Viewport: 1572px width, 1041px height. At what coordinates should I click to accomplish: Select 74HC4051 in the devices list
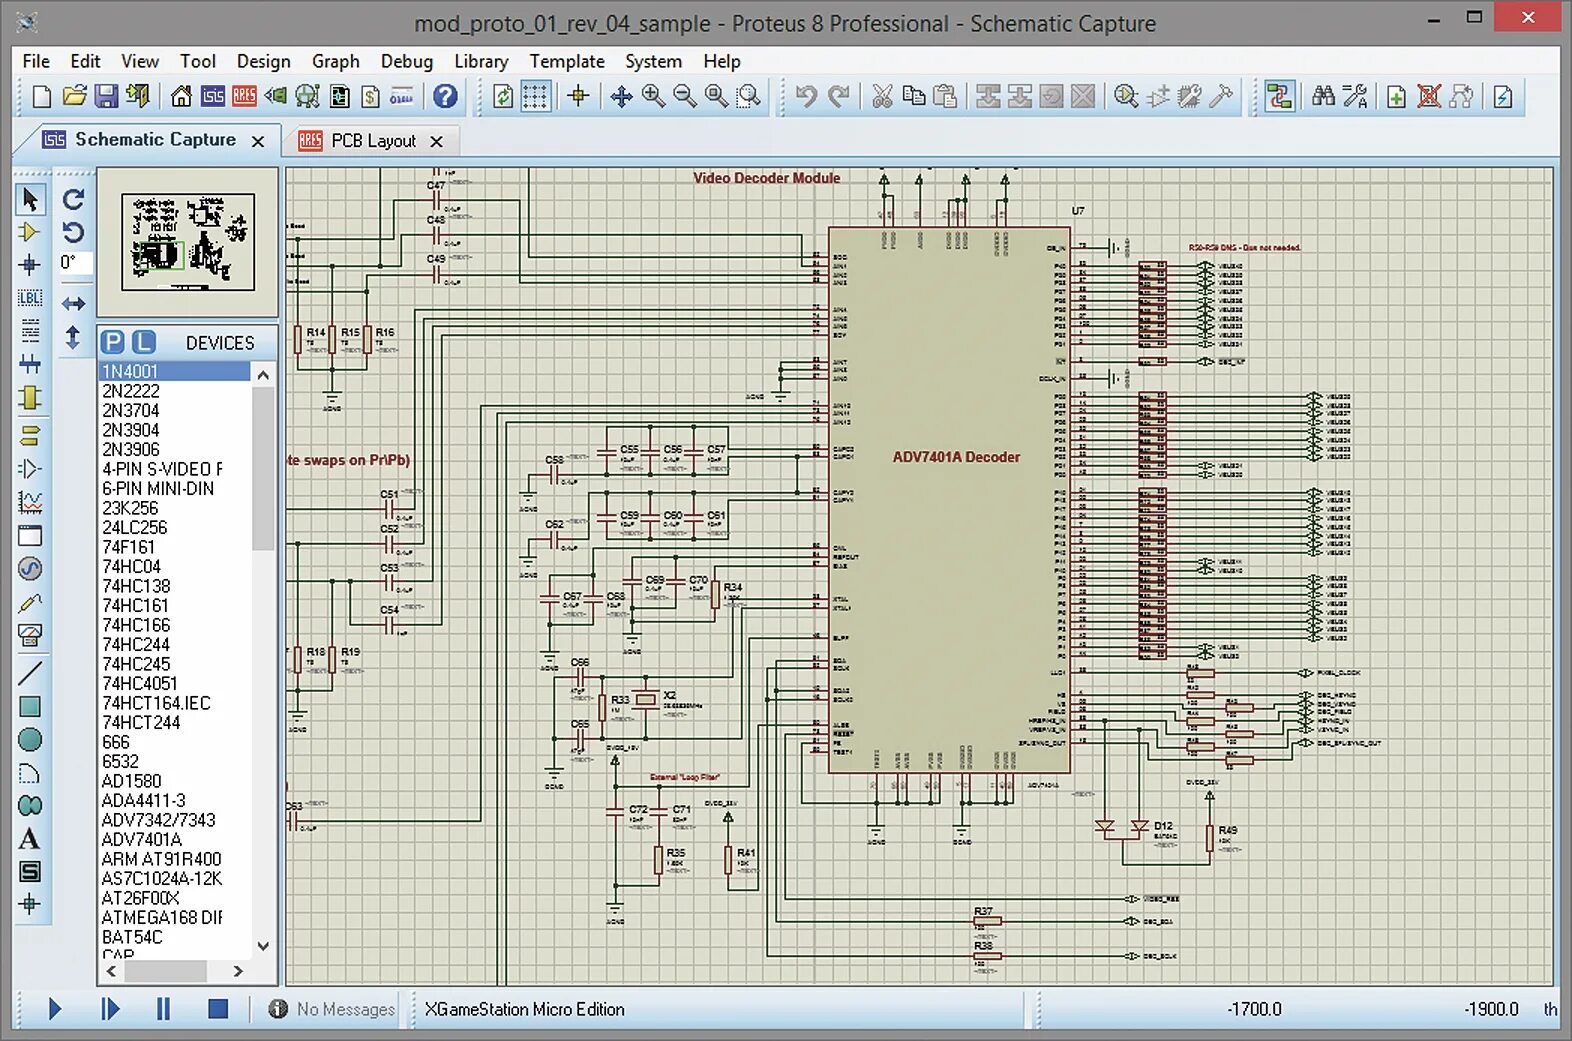(x=174, y=683)
